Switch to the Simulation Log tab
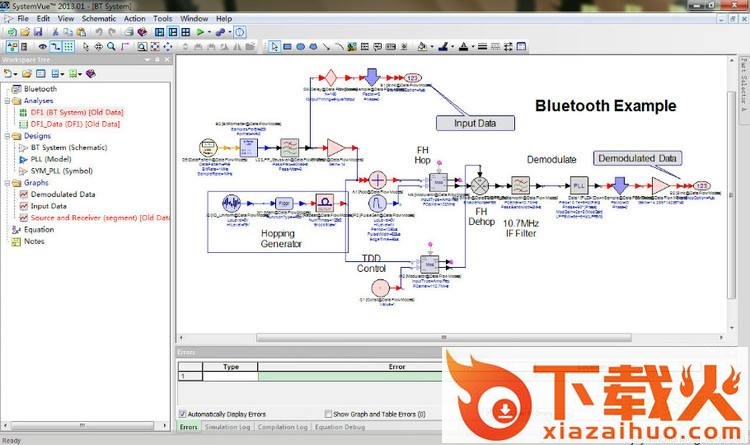750x445 pixels. [x=229, y=428]
